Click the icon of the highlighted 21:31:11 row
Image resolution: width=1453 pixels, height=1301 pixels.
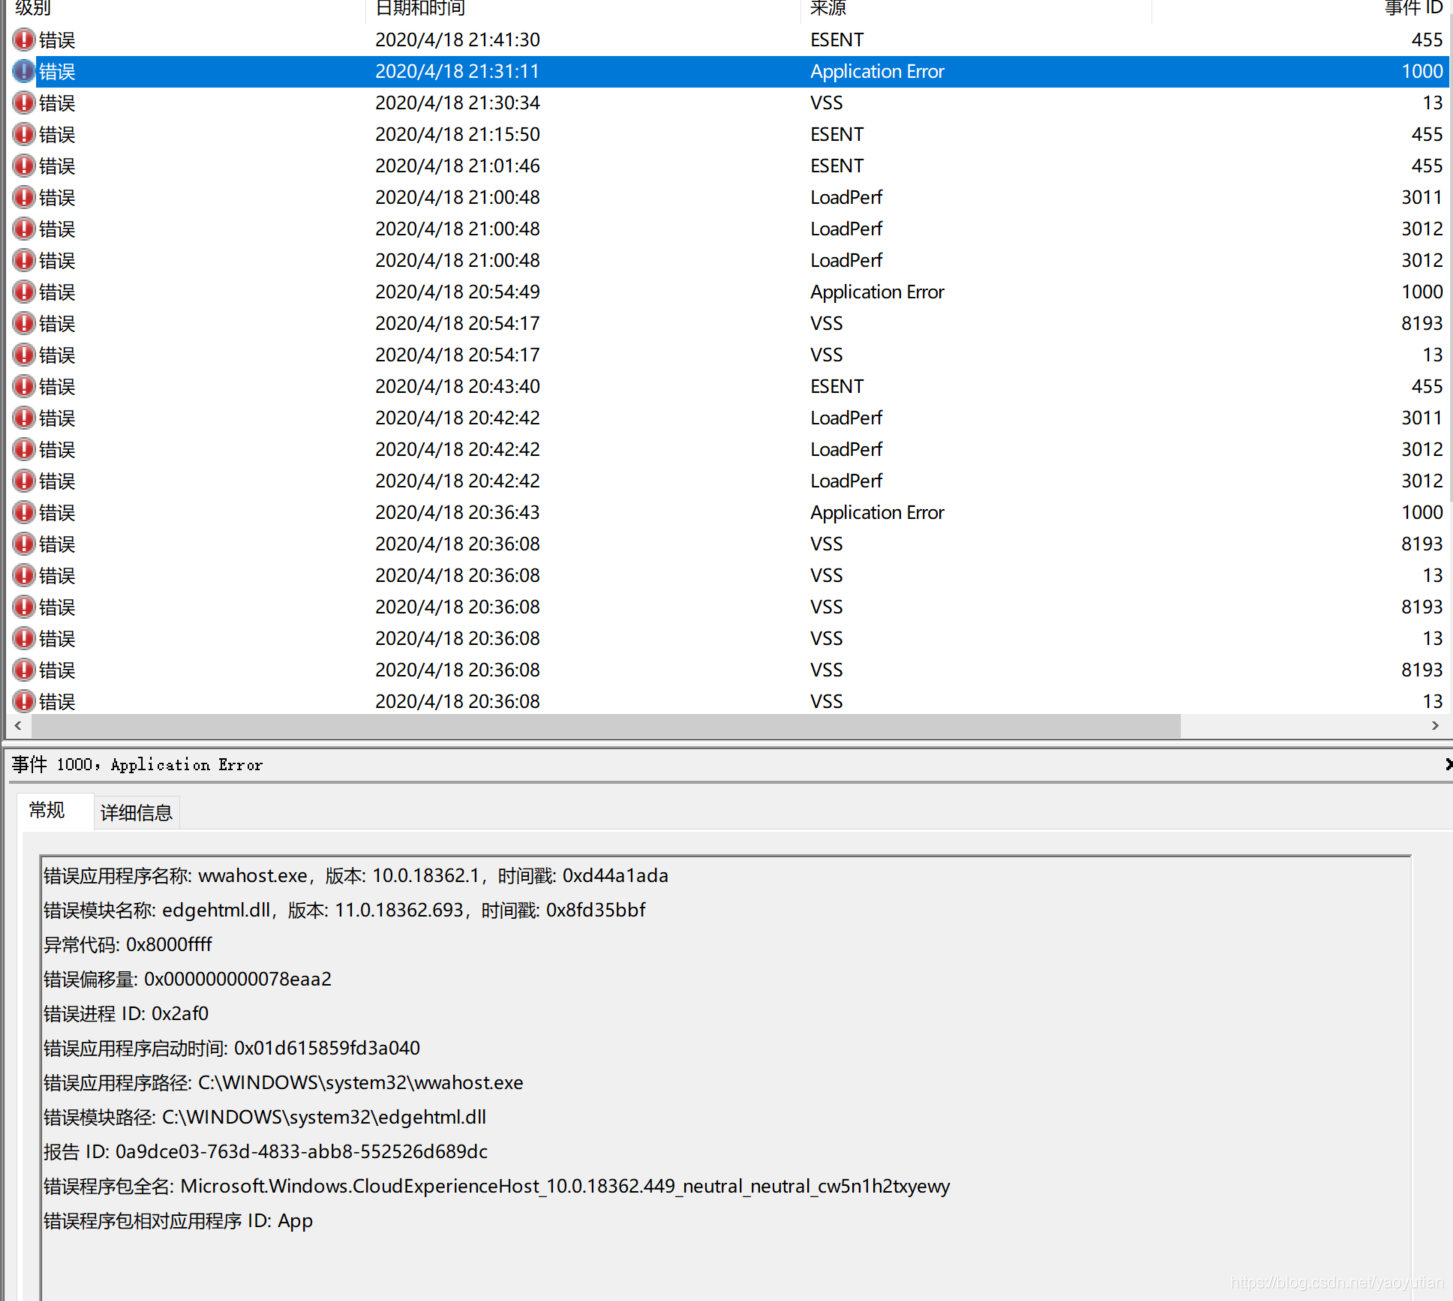pos(24,71)
